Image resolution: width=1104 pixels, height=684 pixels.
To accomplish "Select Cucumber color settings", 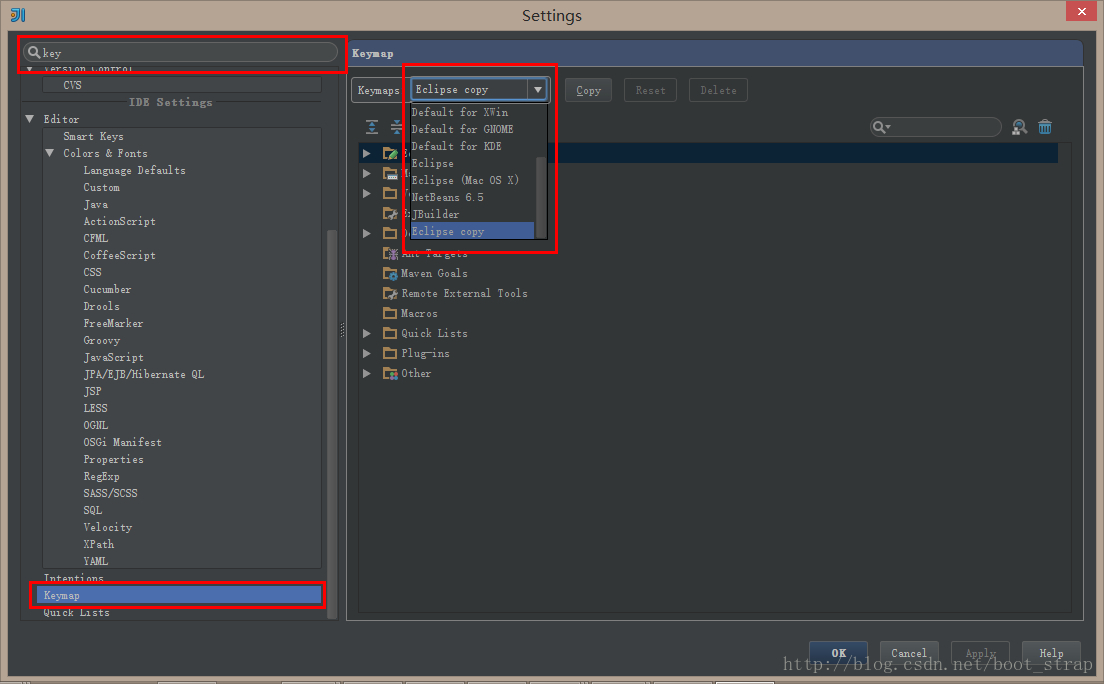I will coord(107,289).
